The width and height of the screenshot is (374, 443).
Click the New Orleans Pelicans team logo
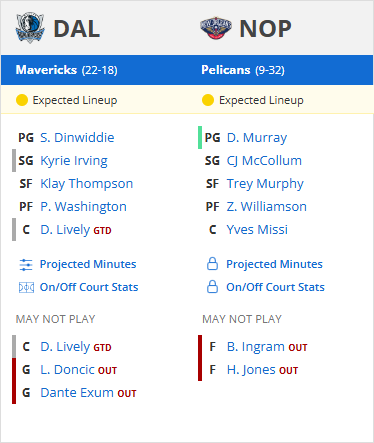(x=216, y=28)
